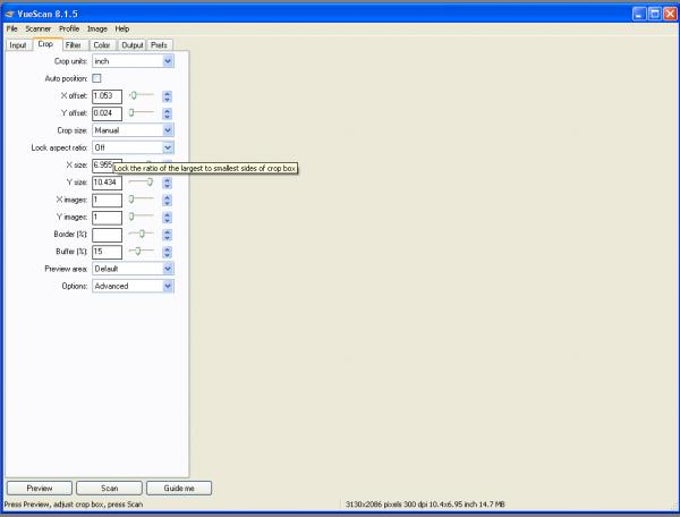Open the File menu
Screen dimensions: 680x517
tap(12, 29)
